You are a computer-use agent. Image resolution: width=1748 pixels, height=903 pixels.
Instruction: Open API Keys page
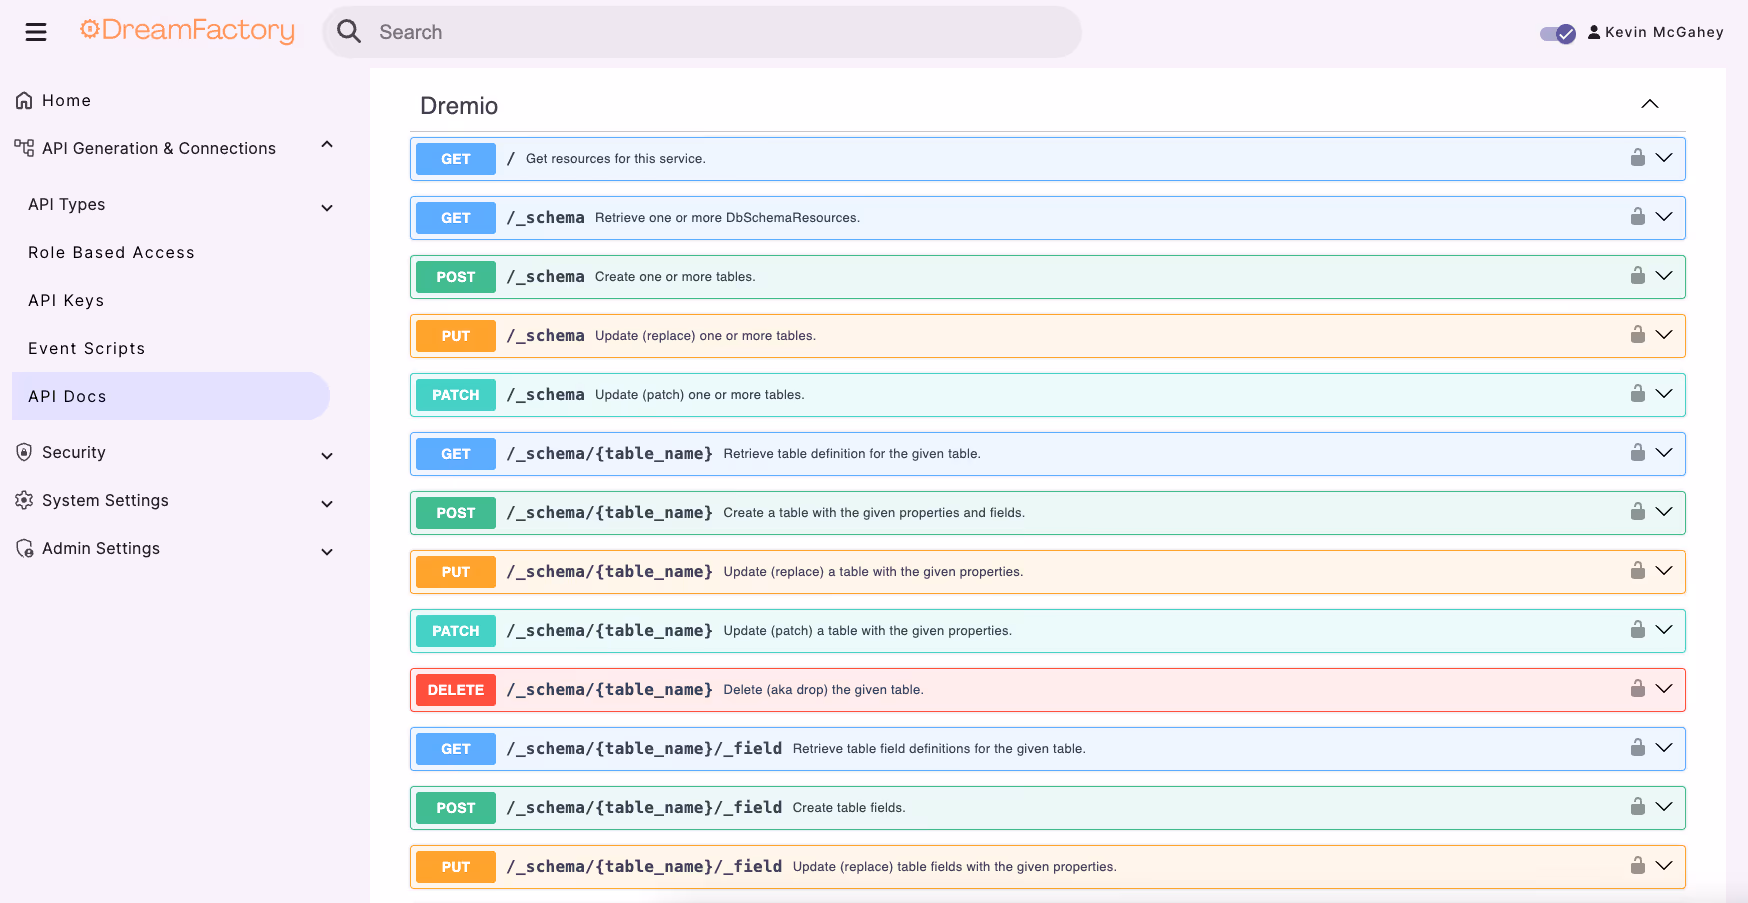tap(66, 300)
